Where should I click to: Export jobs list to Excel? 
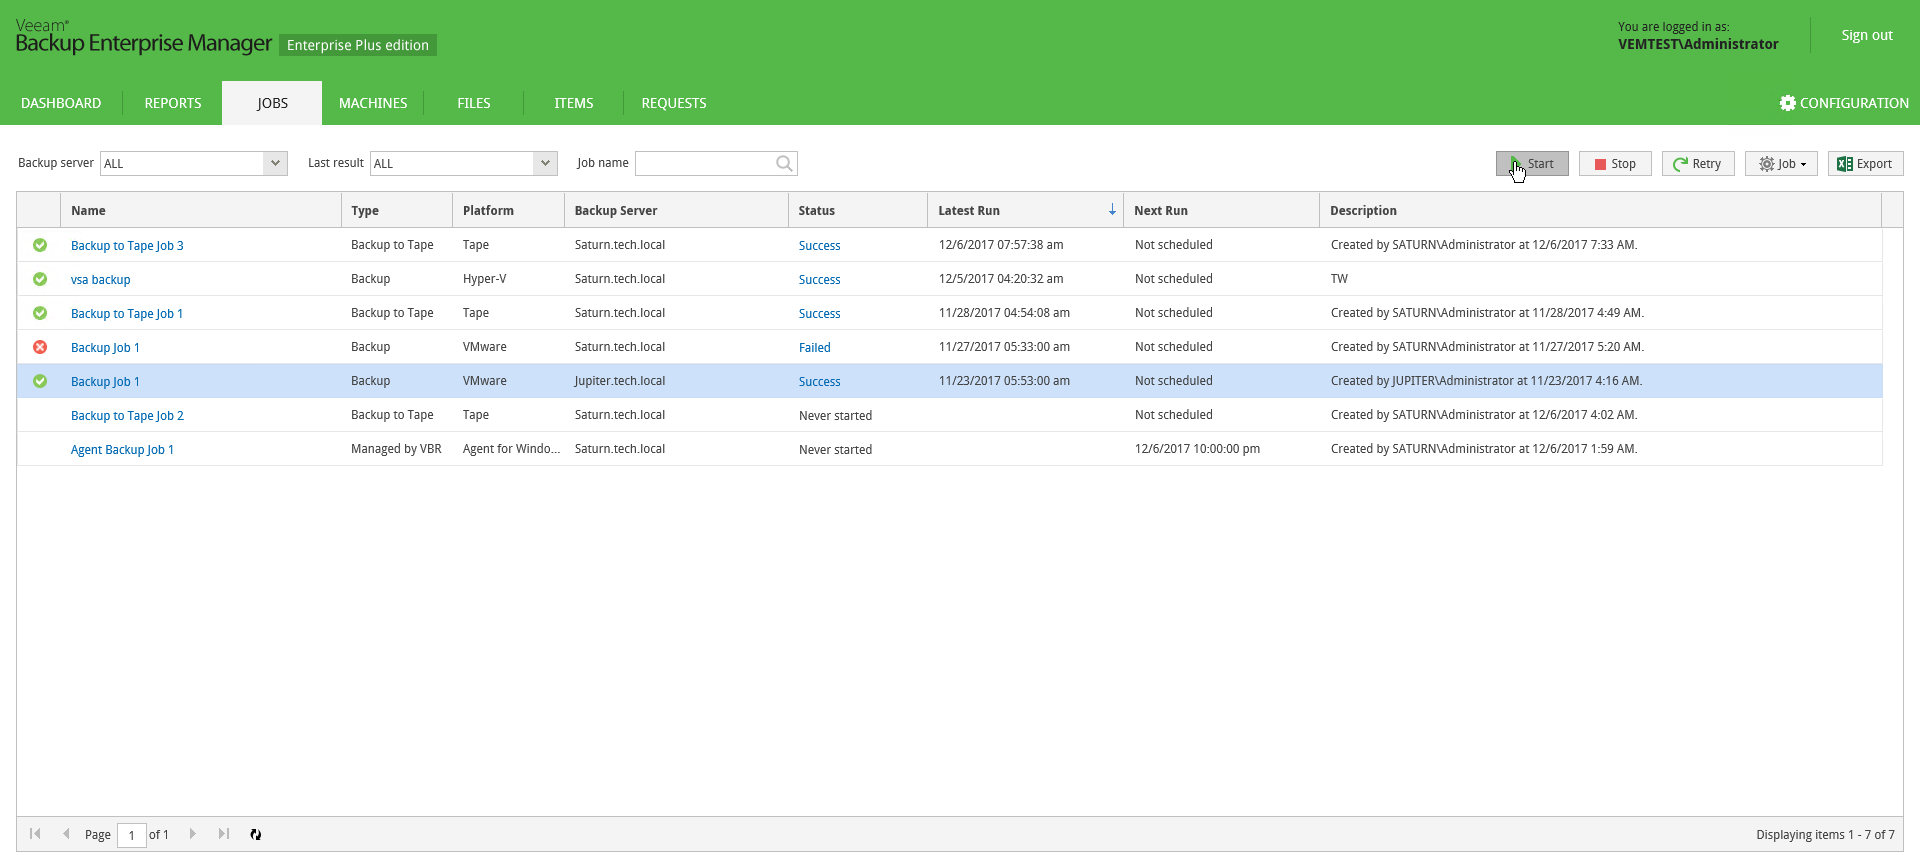tap(1865, 164)
